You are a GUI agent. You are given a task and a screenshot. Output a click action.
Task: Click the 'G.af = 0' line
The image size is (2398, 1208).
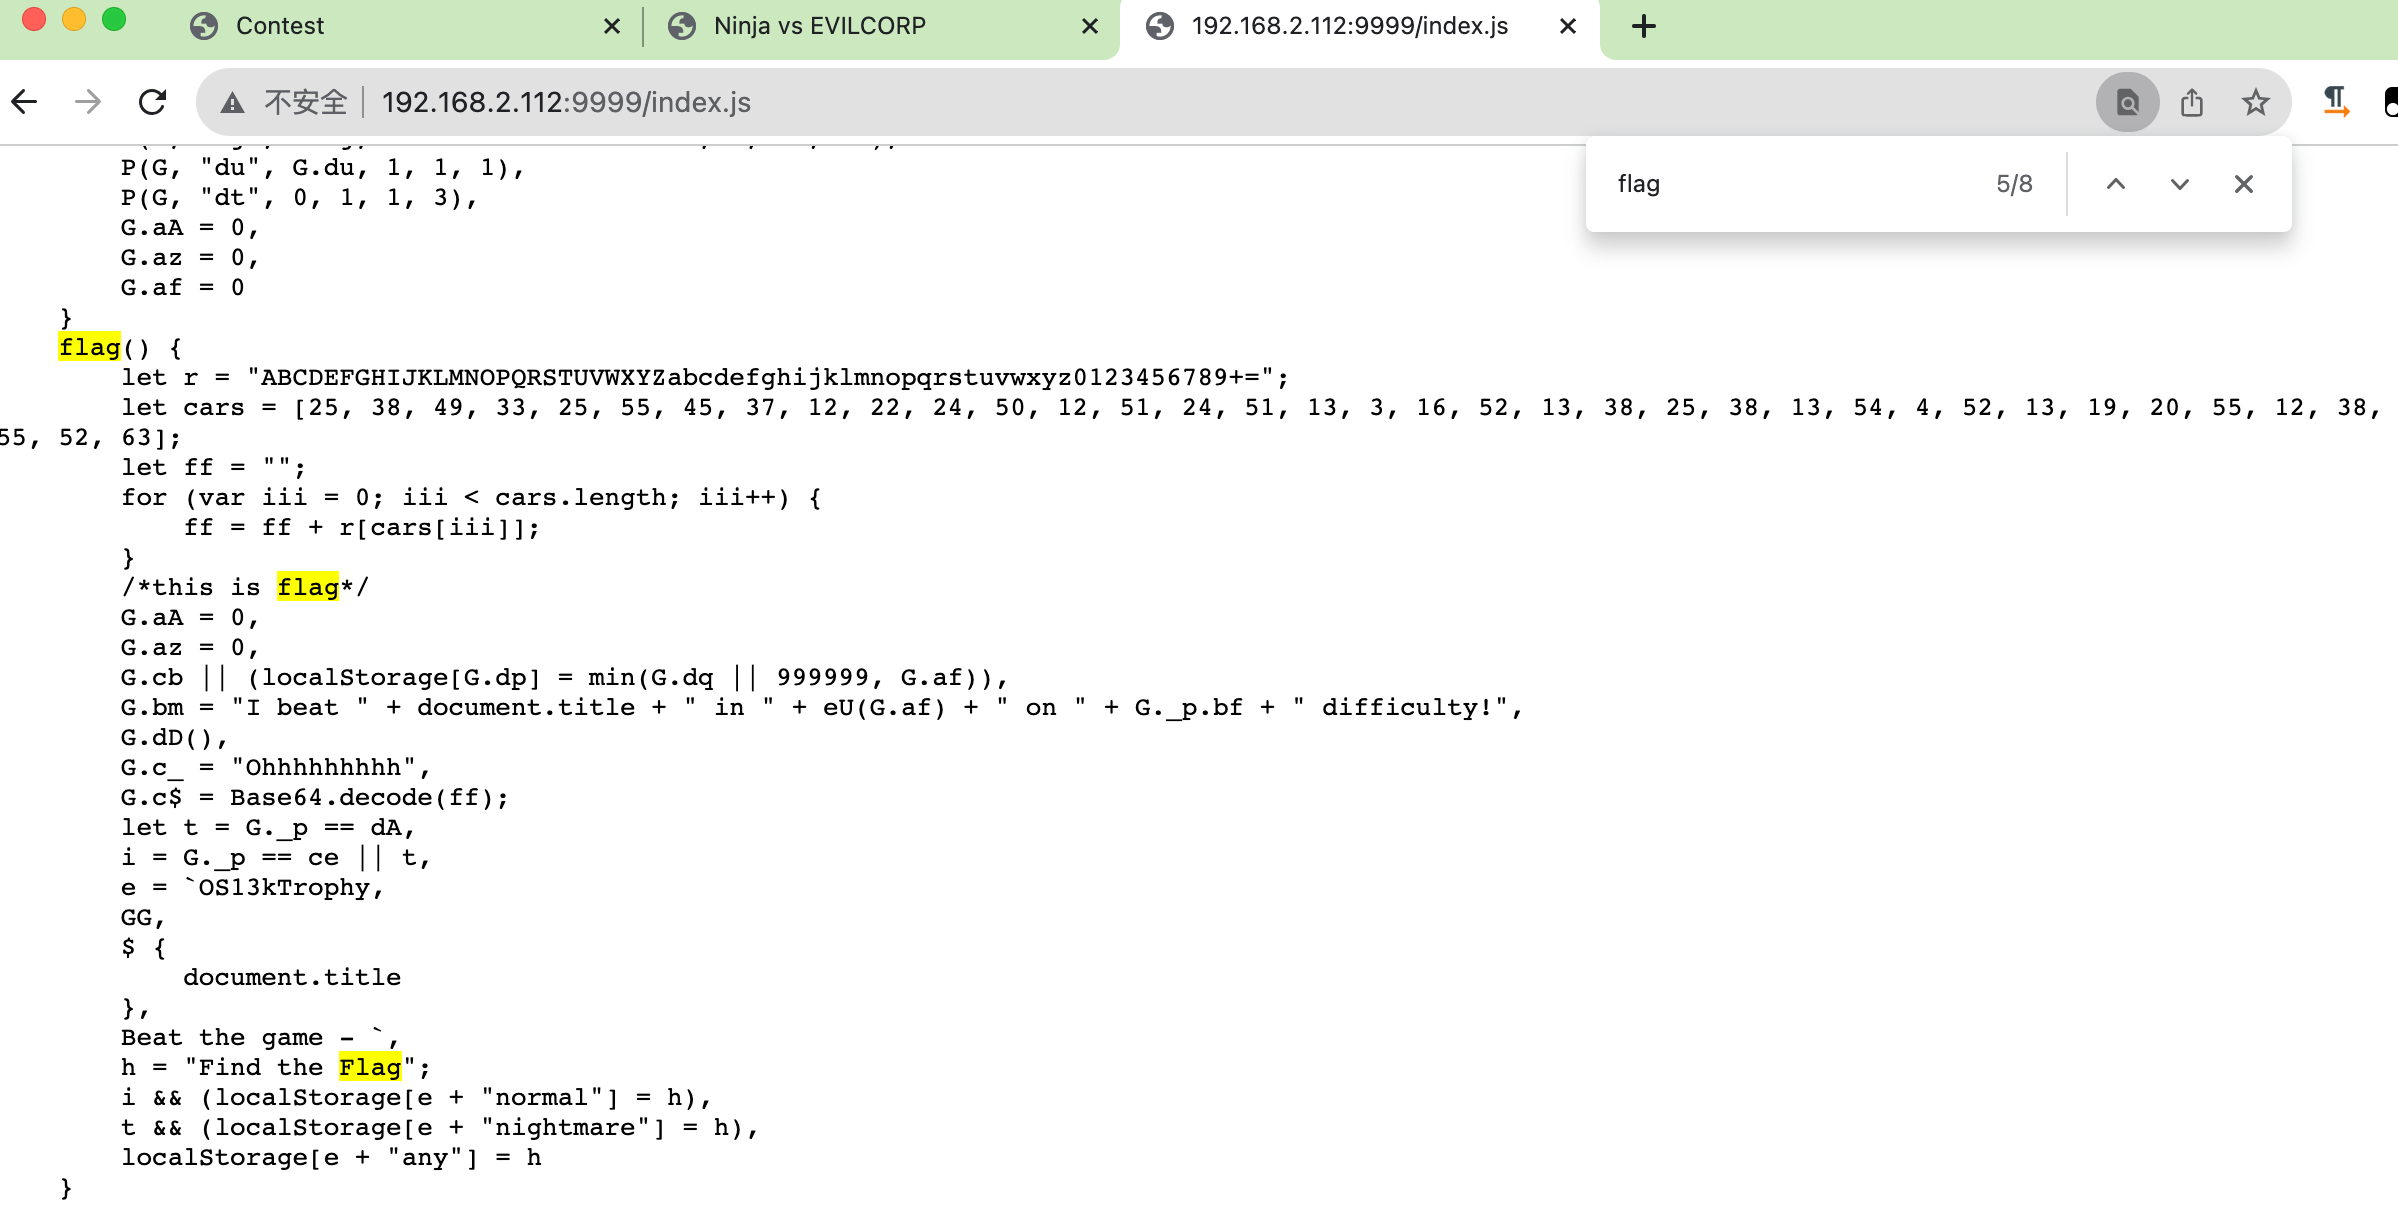coord(183,287)
